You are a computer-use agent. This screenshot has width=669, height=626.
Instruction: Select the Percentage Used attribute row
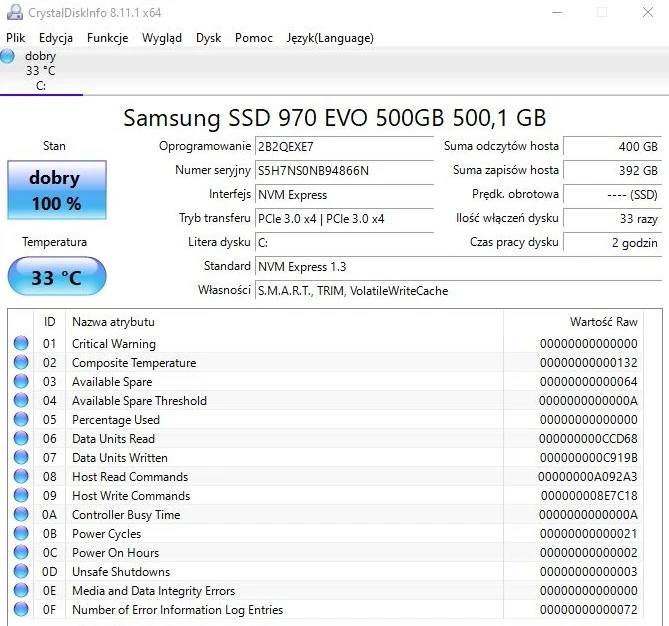[x=115, y=420]
